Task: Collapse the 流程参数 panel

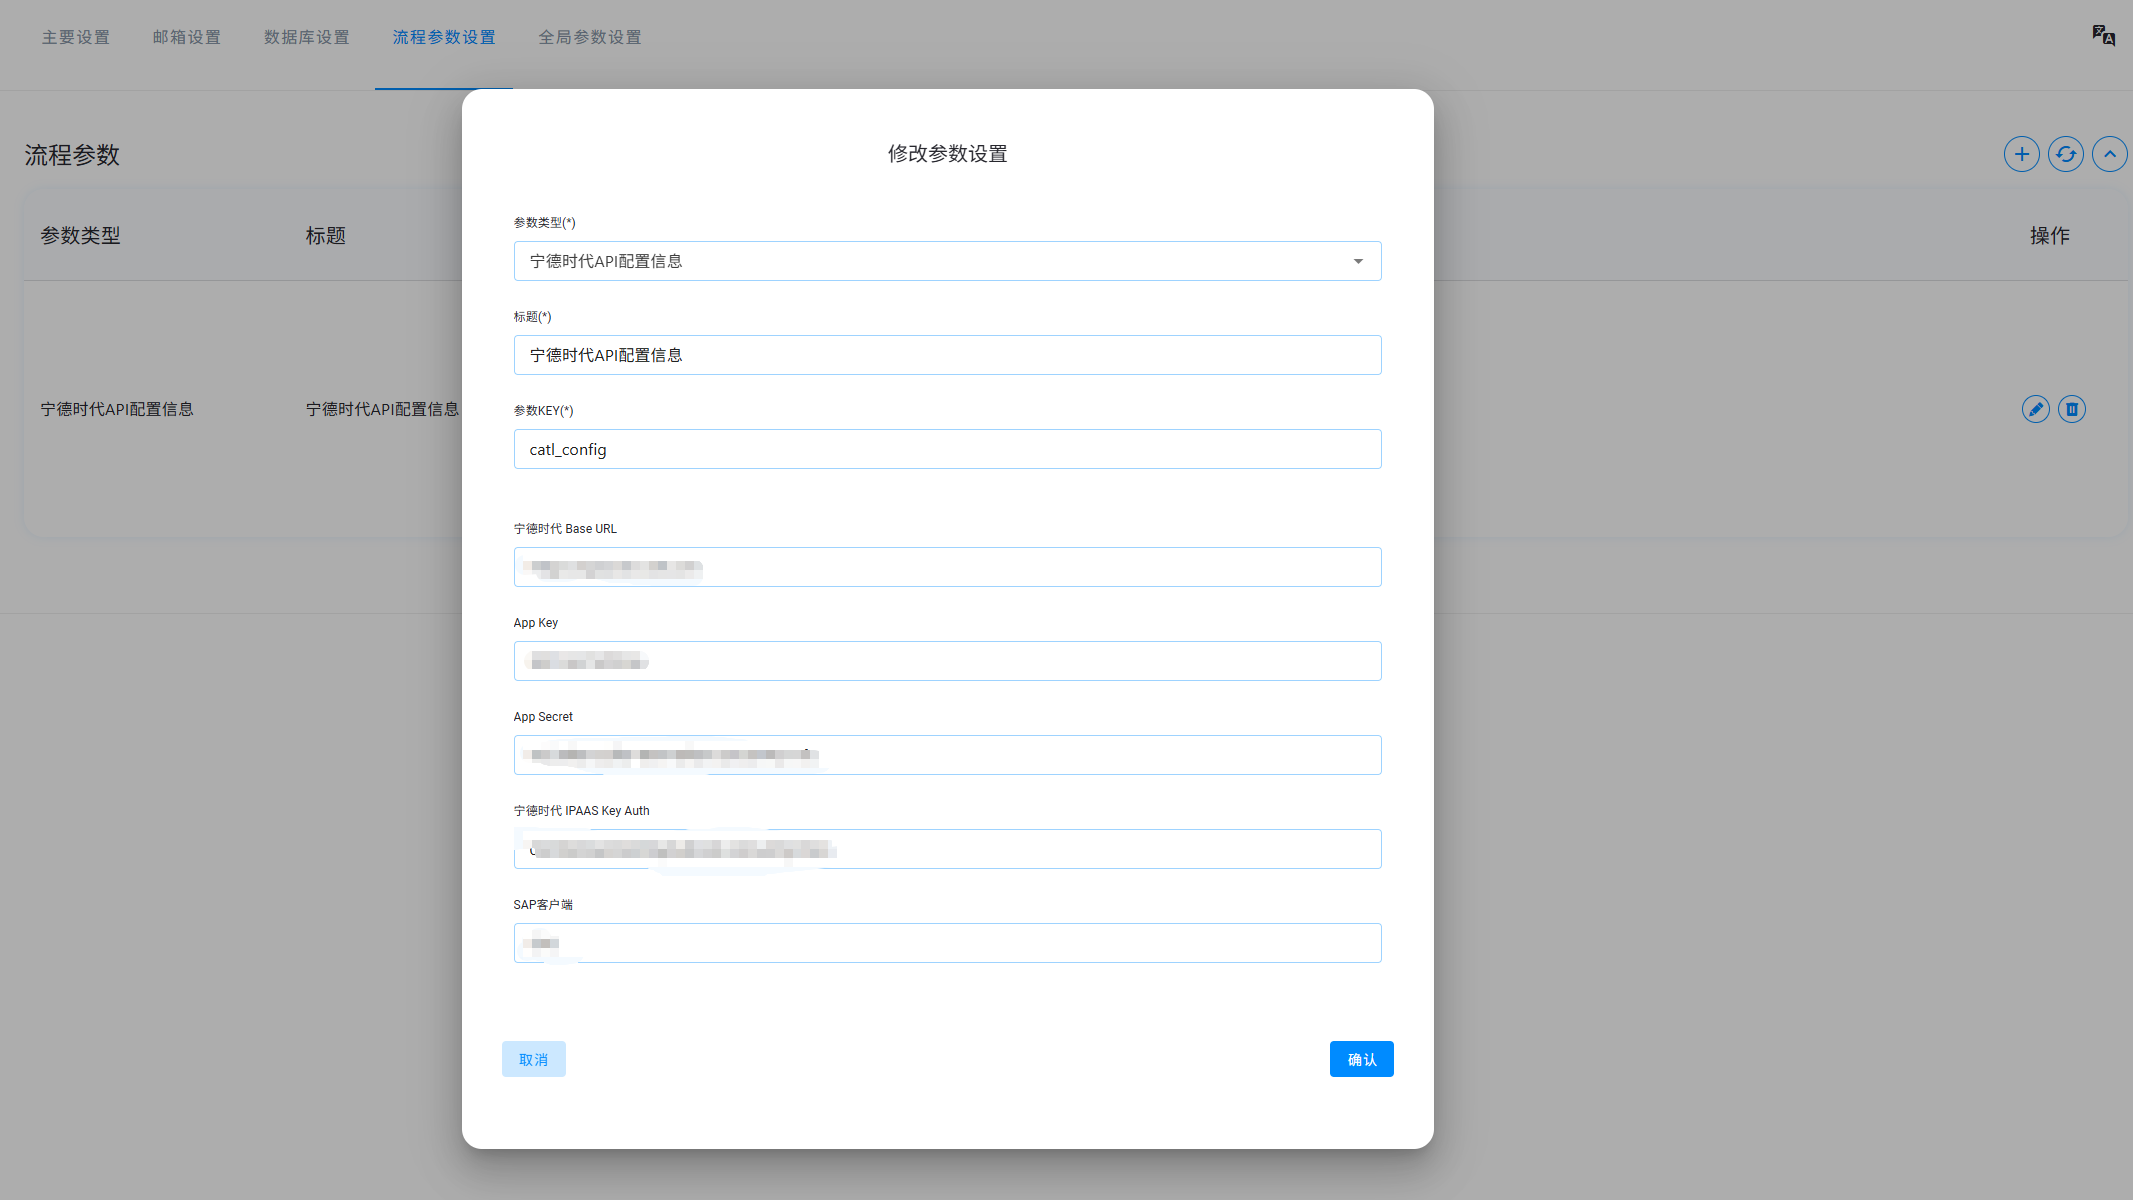Action: point(2109,154)
